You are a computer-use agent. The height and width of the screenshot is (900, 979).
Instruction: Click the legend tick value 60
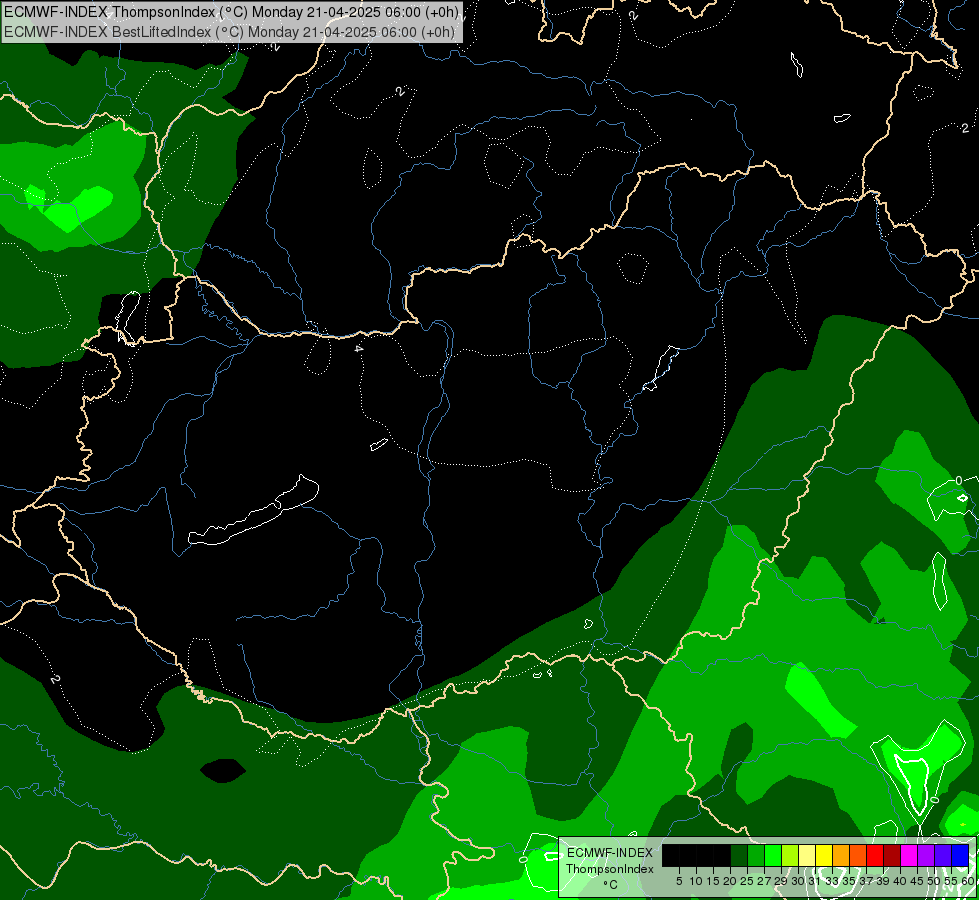click(x=968, y=881)
